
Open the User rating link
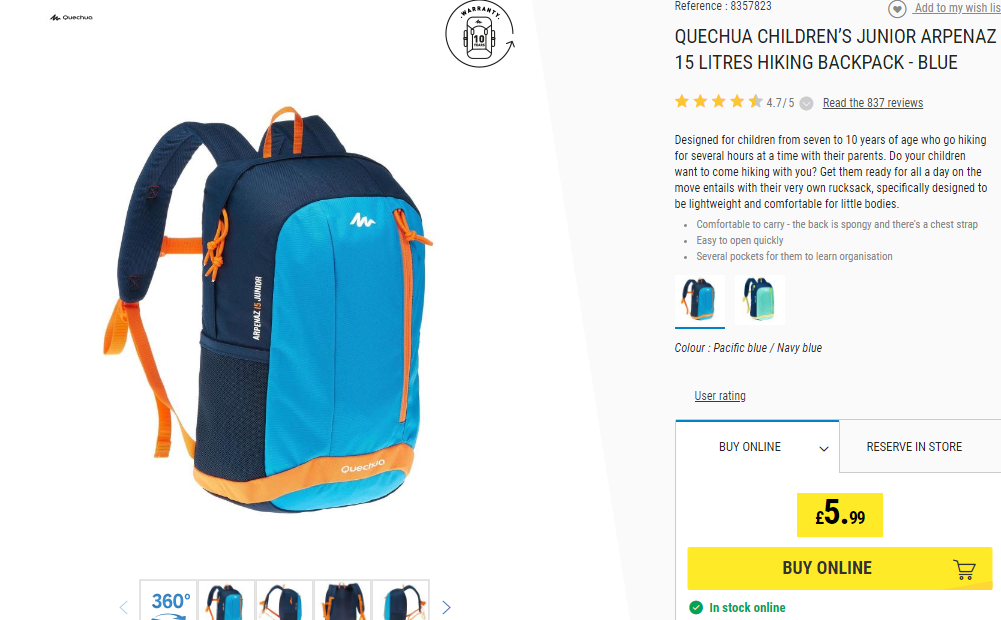pos(719,396)
